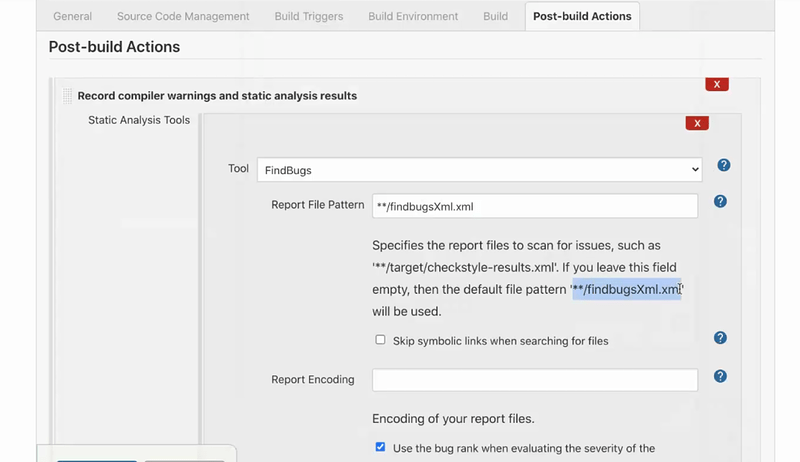Click the highlighted default findbugsXml.xml pattern text
Image resolution: width=800 pixels, height=462 pixels.
point(627,290)
